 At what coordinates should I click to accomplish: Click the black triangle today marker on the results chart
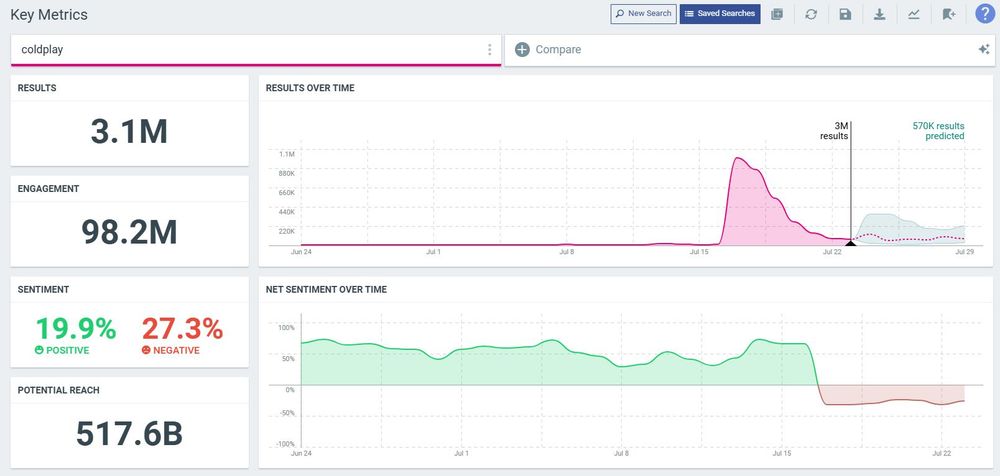851,242
